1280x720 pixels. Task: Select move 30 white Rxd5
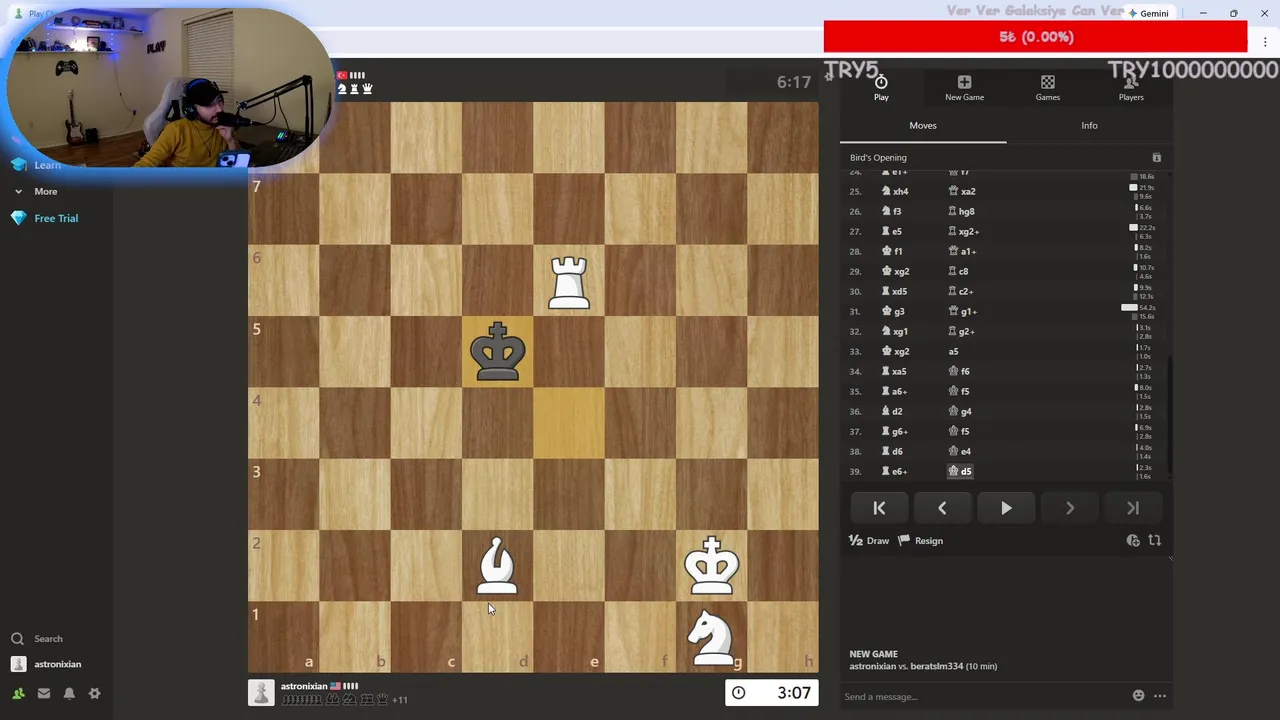click(894, 291)
